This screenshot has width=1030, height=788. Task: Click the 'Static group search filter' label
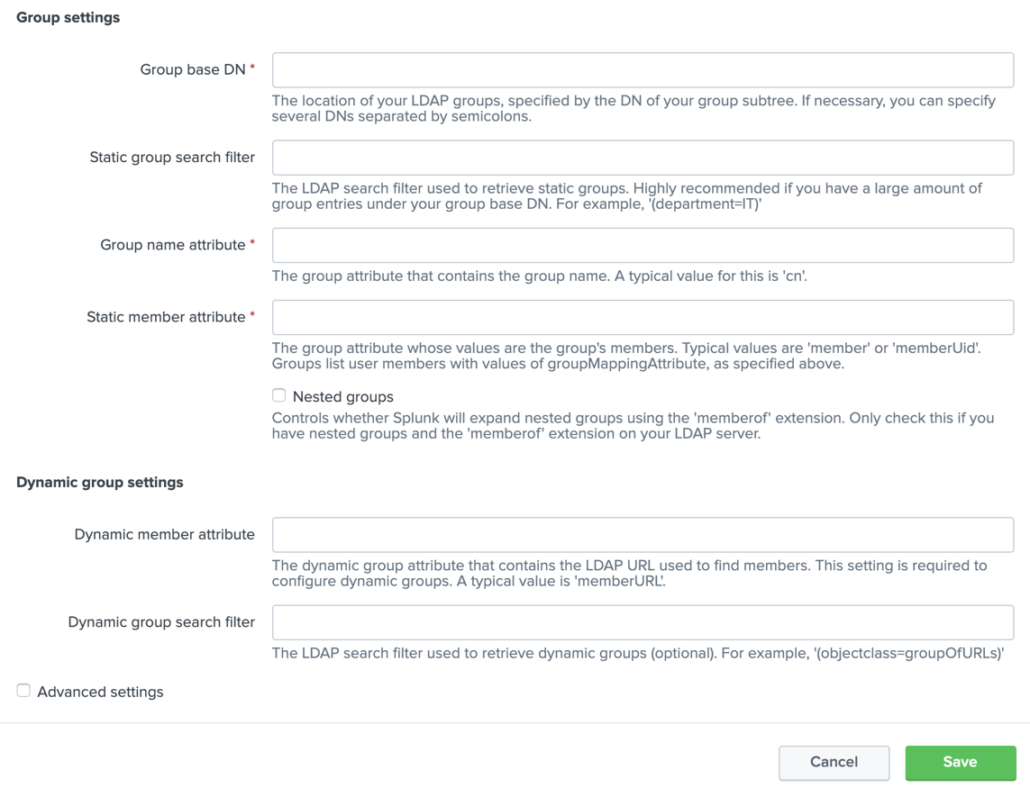click(172, 158)
